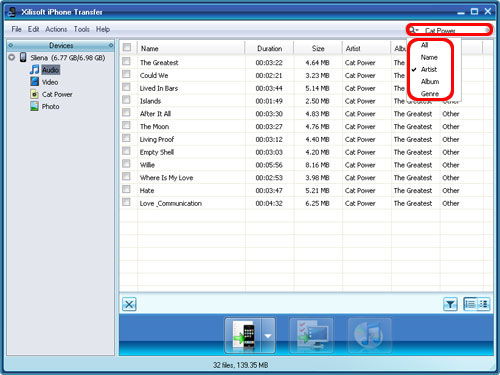
Task: Click export checked files to computer button
Action: (311, 335)
